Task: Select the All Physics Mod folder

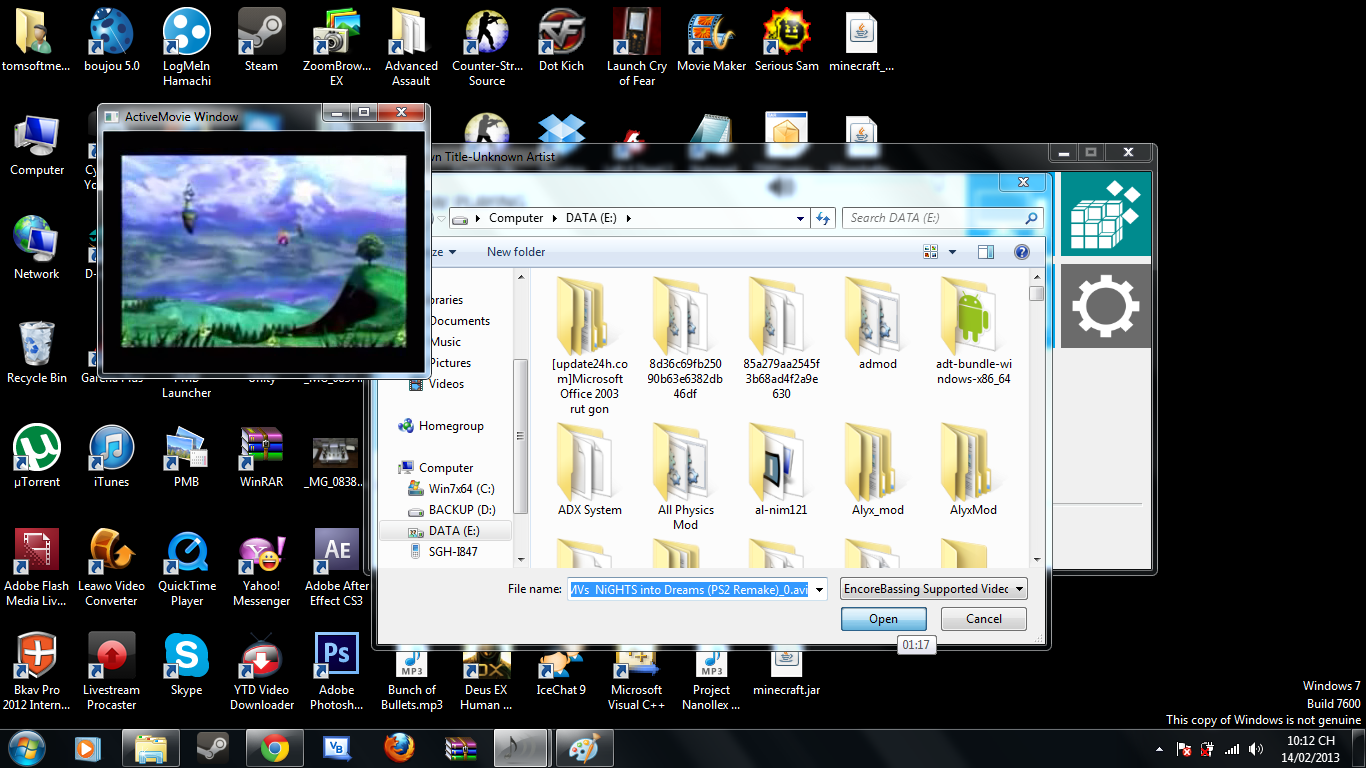Action: click(x=685, y=477)
